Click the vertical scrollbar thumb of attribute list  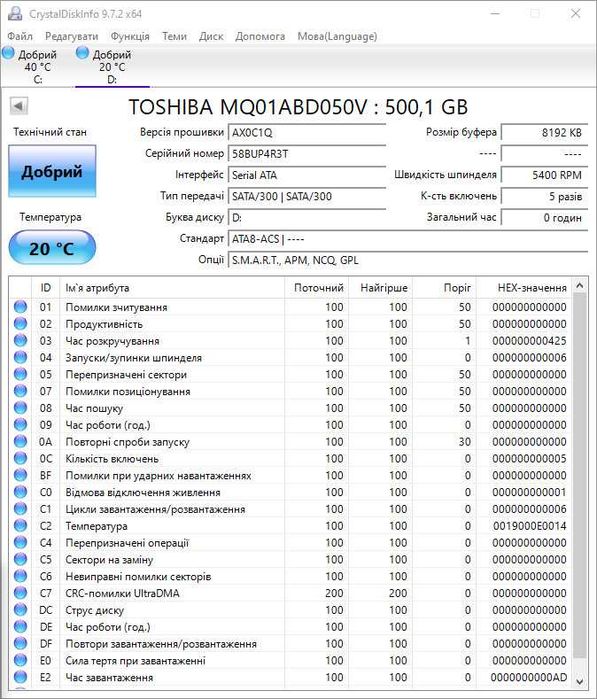point(580,475)
